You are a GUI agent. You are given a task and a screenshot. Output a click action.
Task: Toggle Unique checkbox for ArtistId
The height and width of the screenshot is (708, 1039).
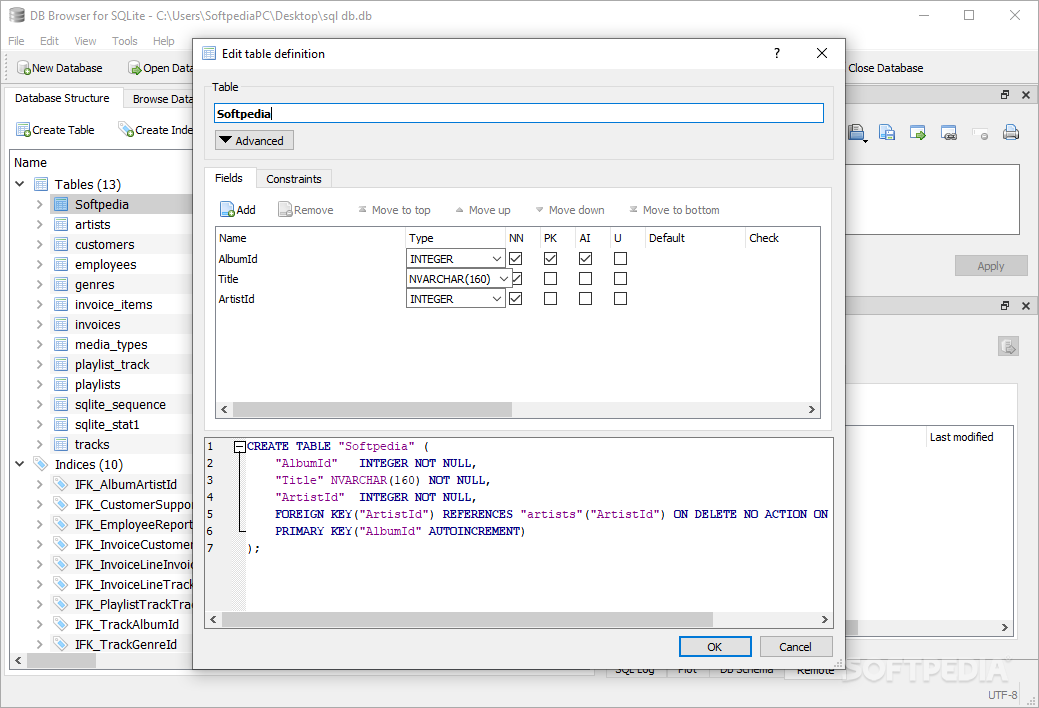620,298
